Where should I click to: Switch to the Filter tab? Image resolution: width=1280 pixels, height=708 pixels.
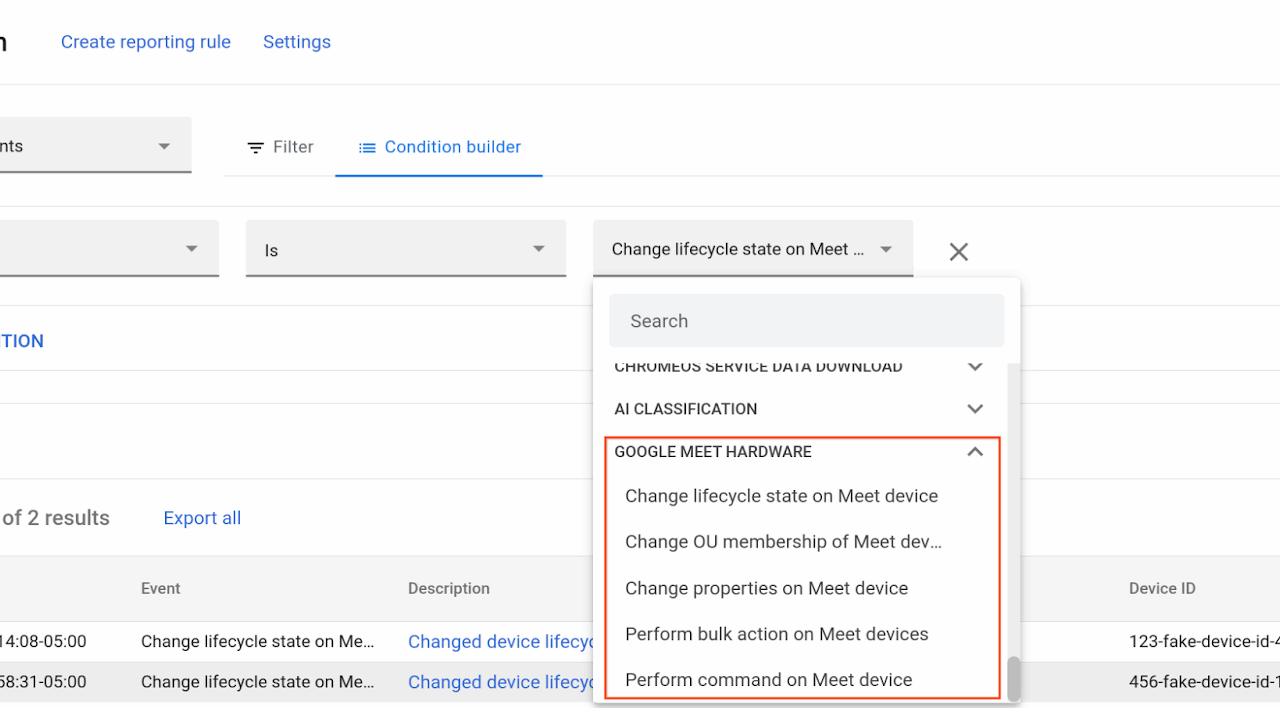pos(280,147)
